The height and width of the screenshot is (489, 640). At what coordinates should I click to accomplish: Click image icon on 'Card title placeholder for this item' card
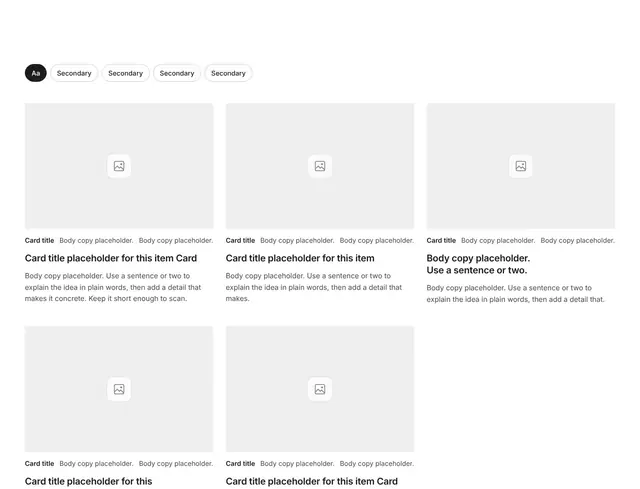(320, 166)
